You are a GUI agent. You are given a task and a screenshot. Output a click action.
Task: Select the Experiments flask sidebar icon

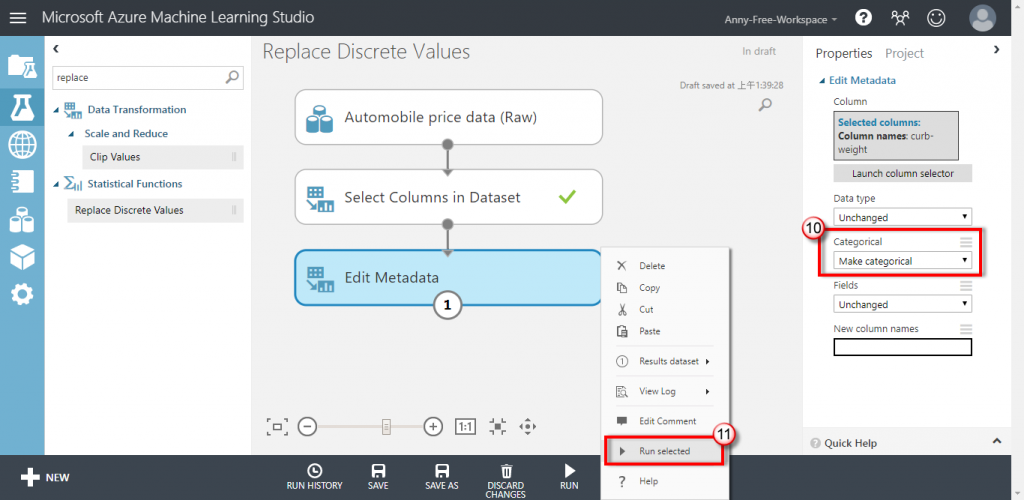tap(22, 108)
